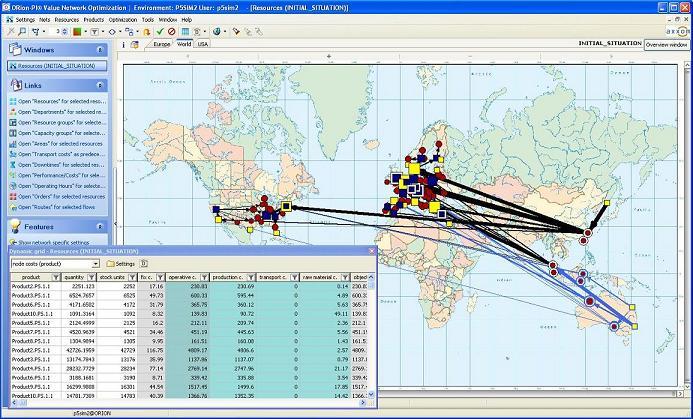Click the folder Settings button in Dynamic grid
This screenshot has width=693, height=419.
coord(121,264)
